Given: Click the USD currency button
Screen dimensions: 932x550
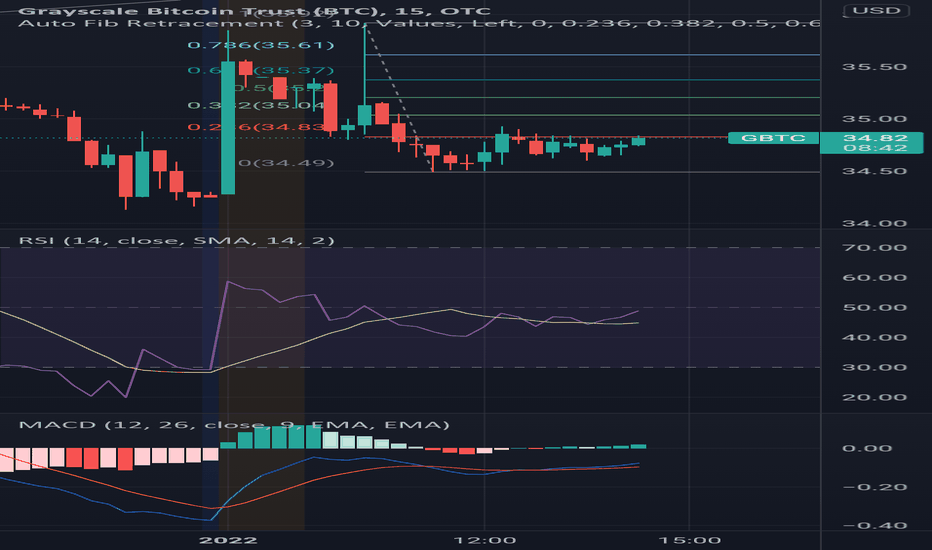Looking at the screenshot, I should (876, 11).
